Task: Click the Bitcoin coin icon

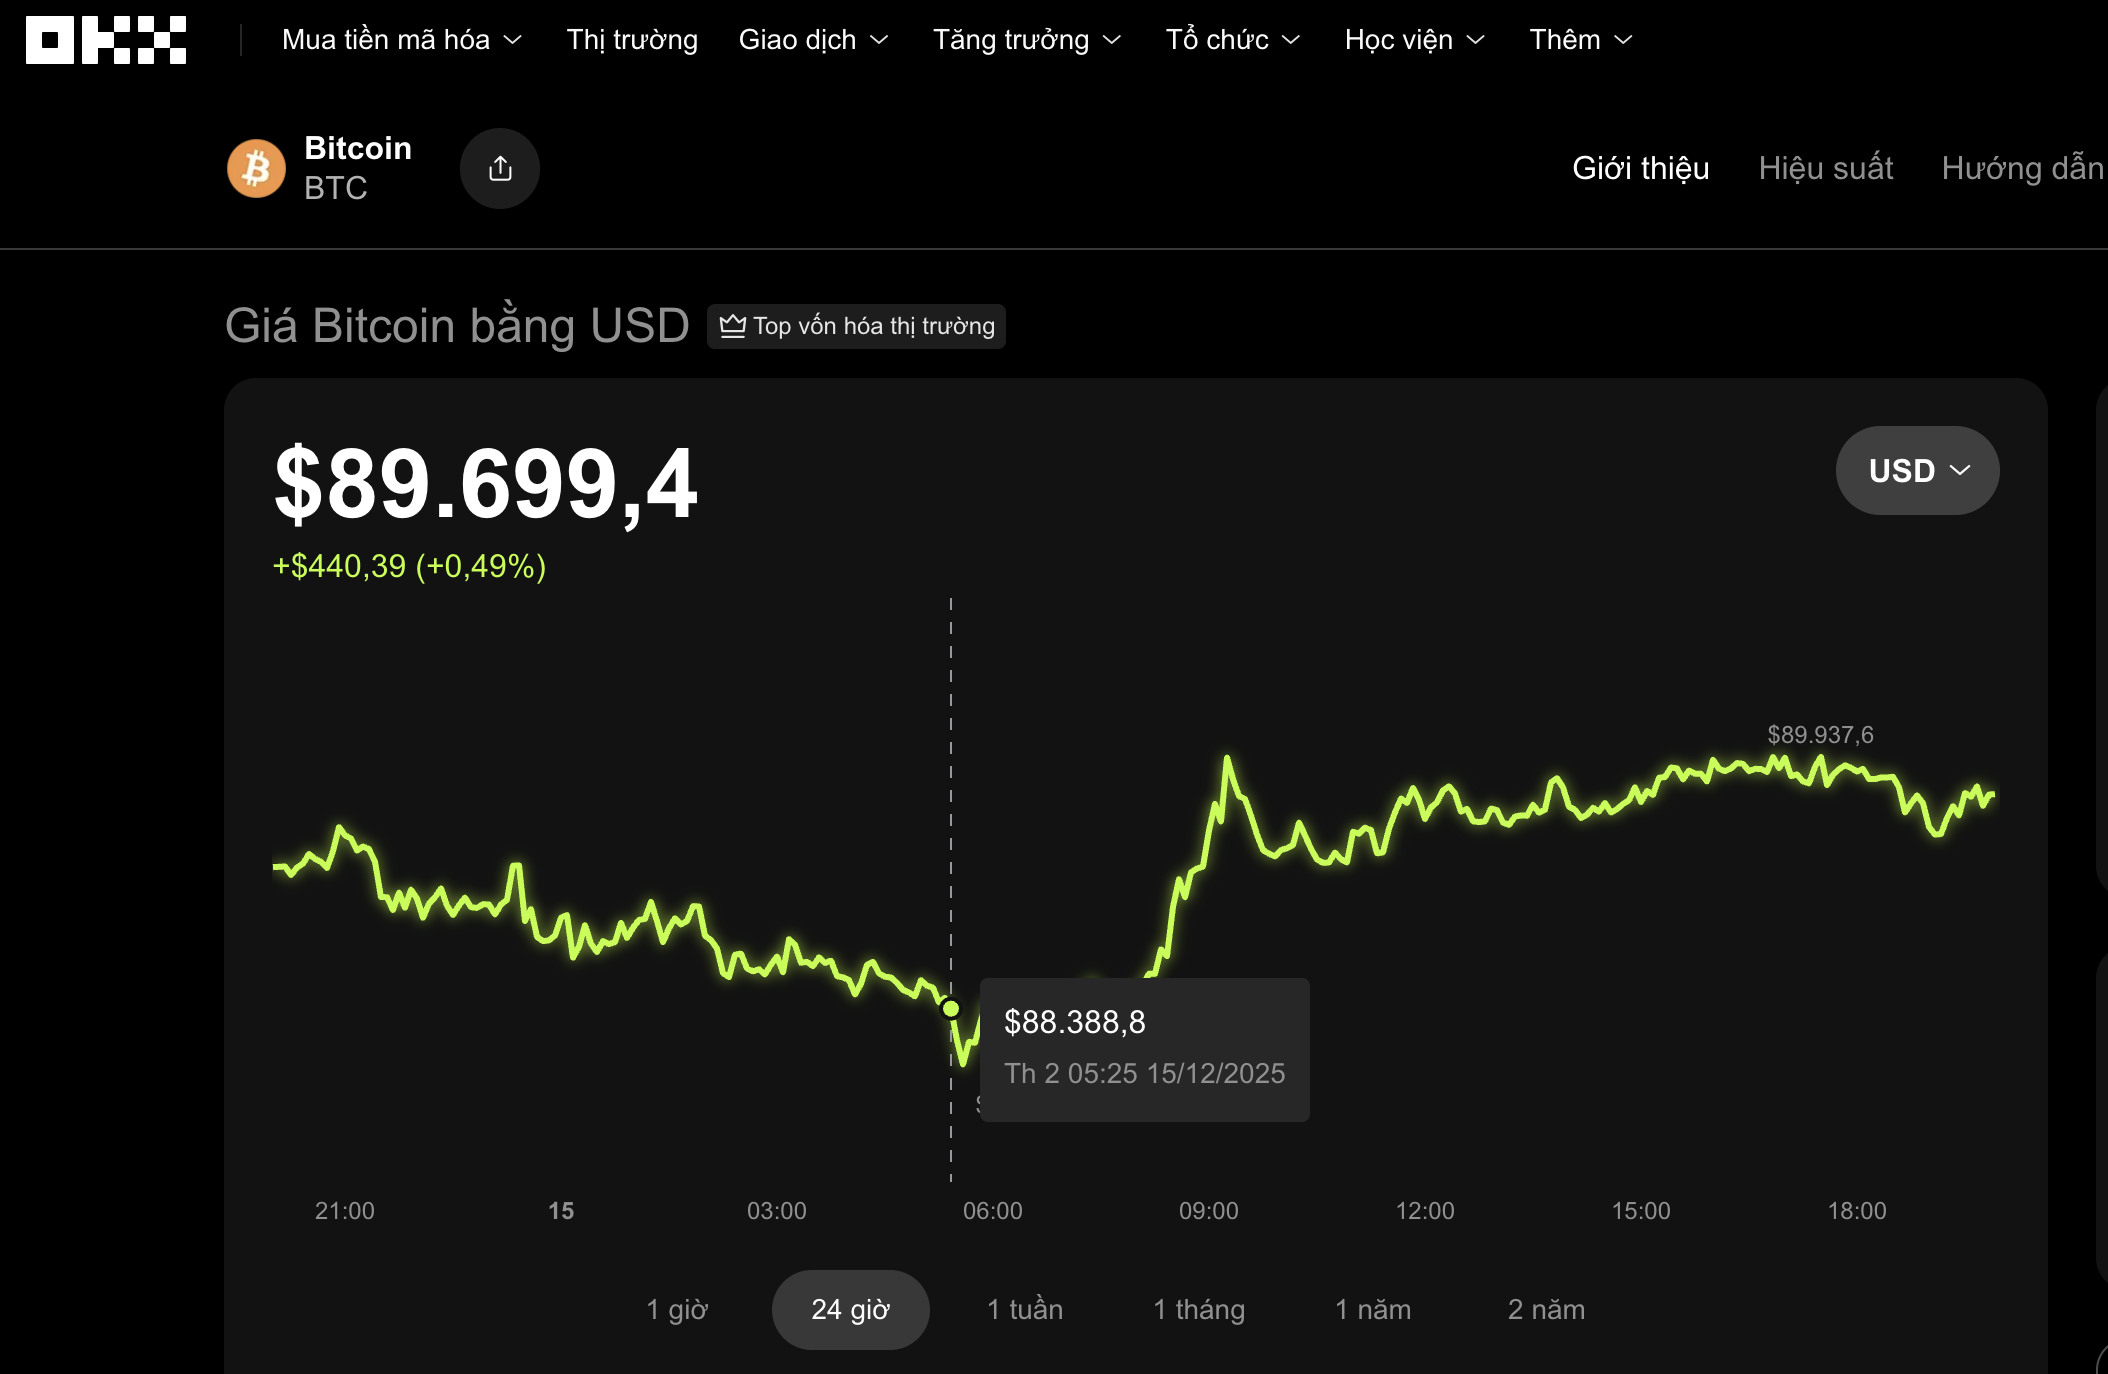Action: tap(257, 168)
